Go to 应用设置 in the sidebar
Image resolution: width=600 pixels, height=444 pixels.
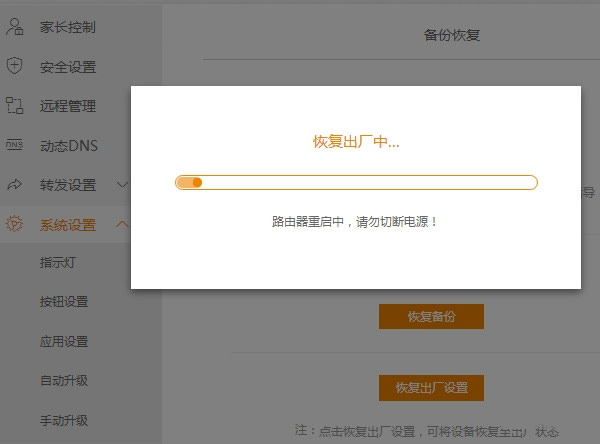click(x=64, y=342)
